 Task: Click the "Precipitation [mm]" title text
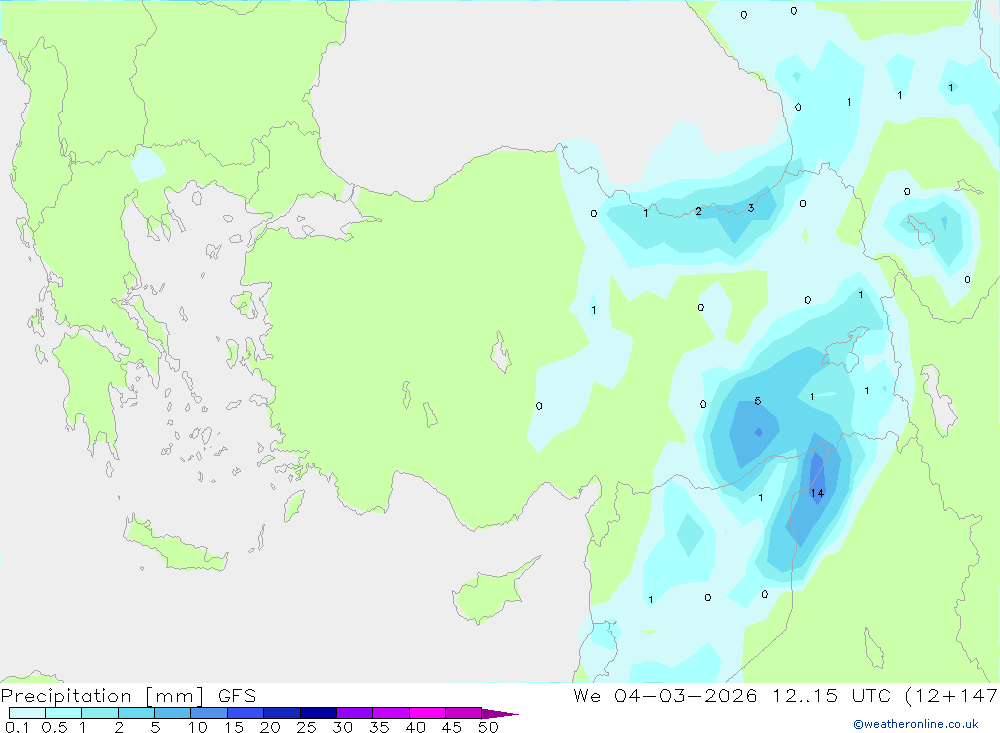[102, 696]
